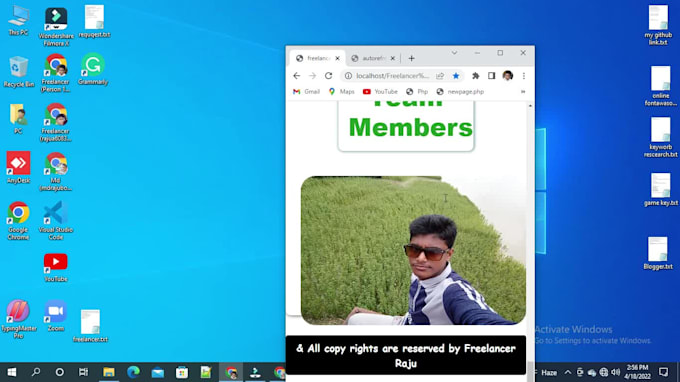Image resolution: width=680 pixels, height=382 pixels.
Task: Toggle Chrome side panel
Action: coord(491,76)
